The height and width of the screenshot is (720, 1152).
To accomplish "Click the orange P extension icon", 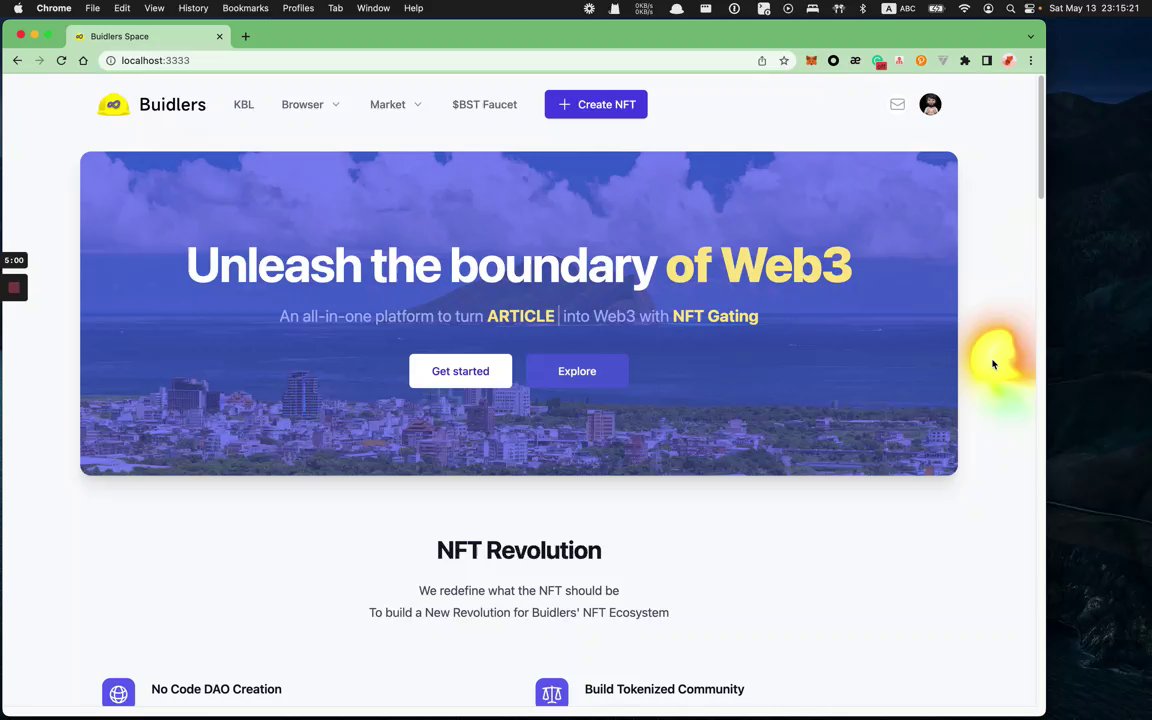I will tap(921, 61).
